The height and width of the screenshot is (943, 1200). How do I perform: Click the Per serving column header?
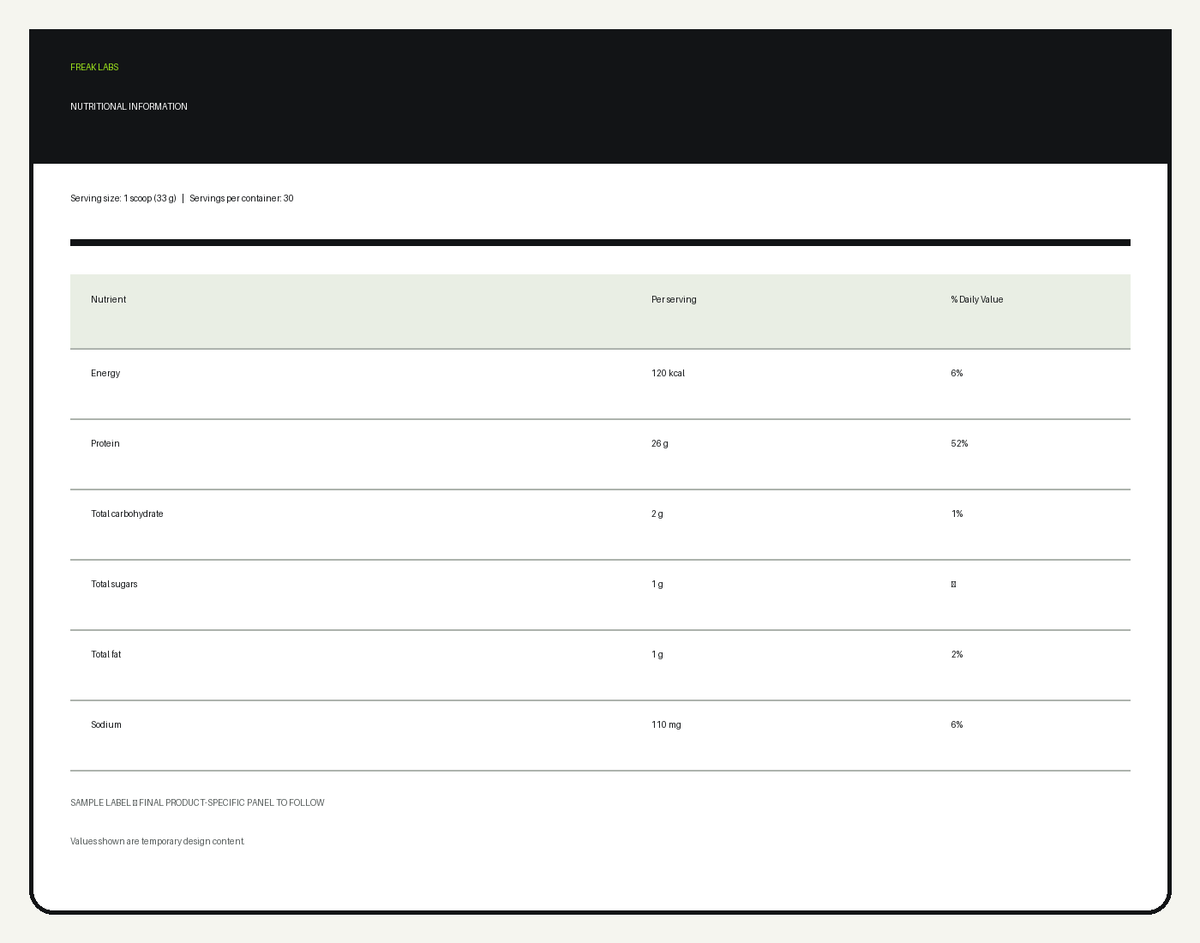[x=674, y=300]
